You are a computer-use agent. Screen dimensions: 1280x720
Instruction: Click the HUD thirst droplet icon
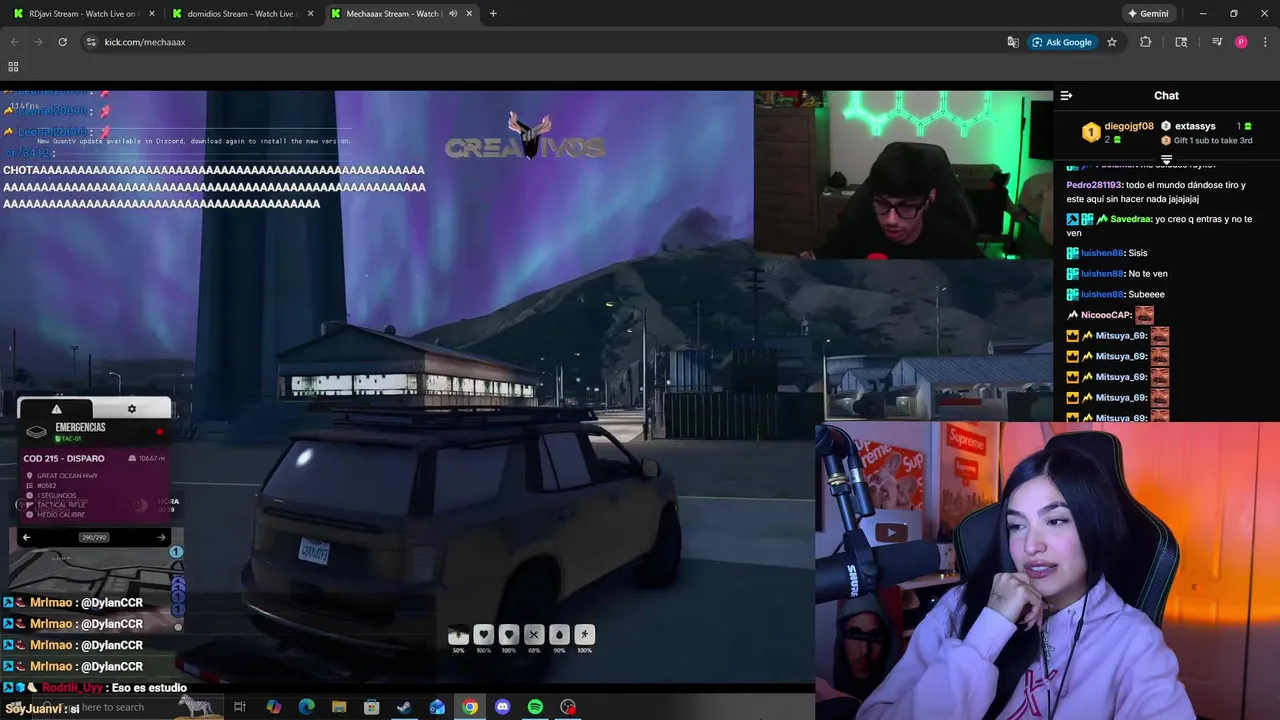[x=559, y=634]
